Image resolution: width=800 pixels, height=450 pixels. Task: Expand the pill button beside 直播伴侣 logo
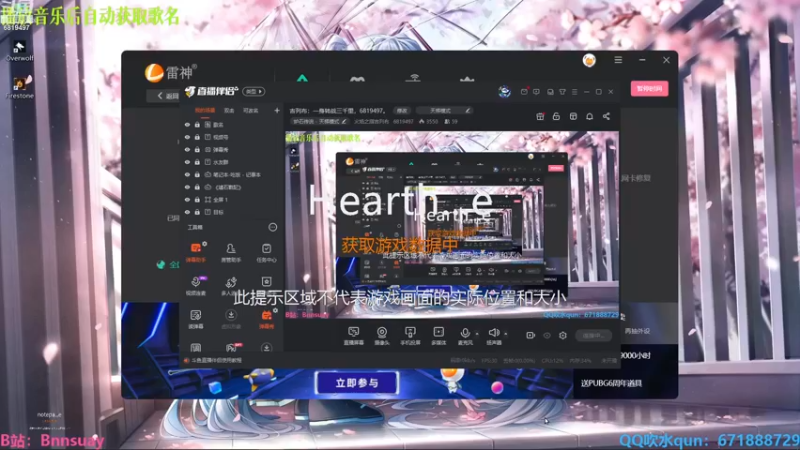coord(254,91)
